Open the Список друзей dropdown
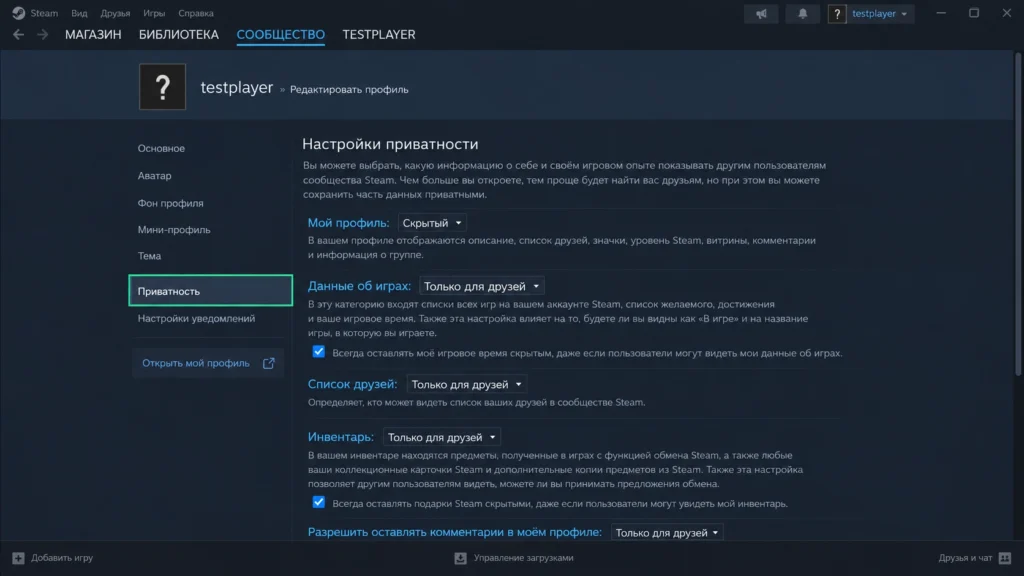Image resolution: width=1024 pixels, height=576 pixels. 466,384
